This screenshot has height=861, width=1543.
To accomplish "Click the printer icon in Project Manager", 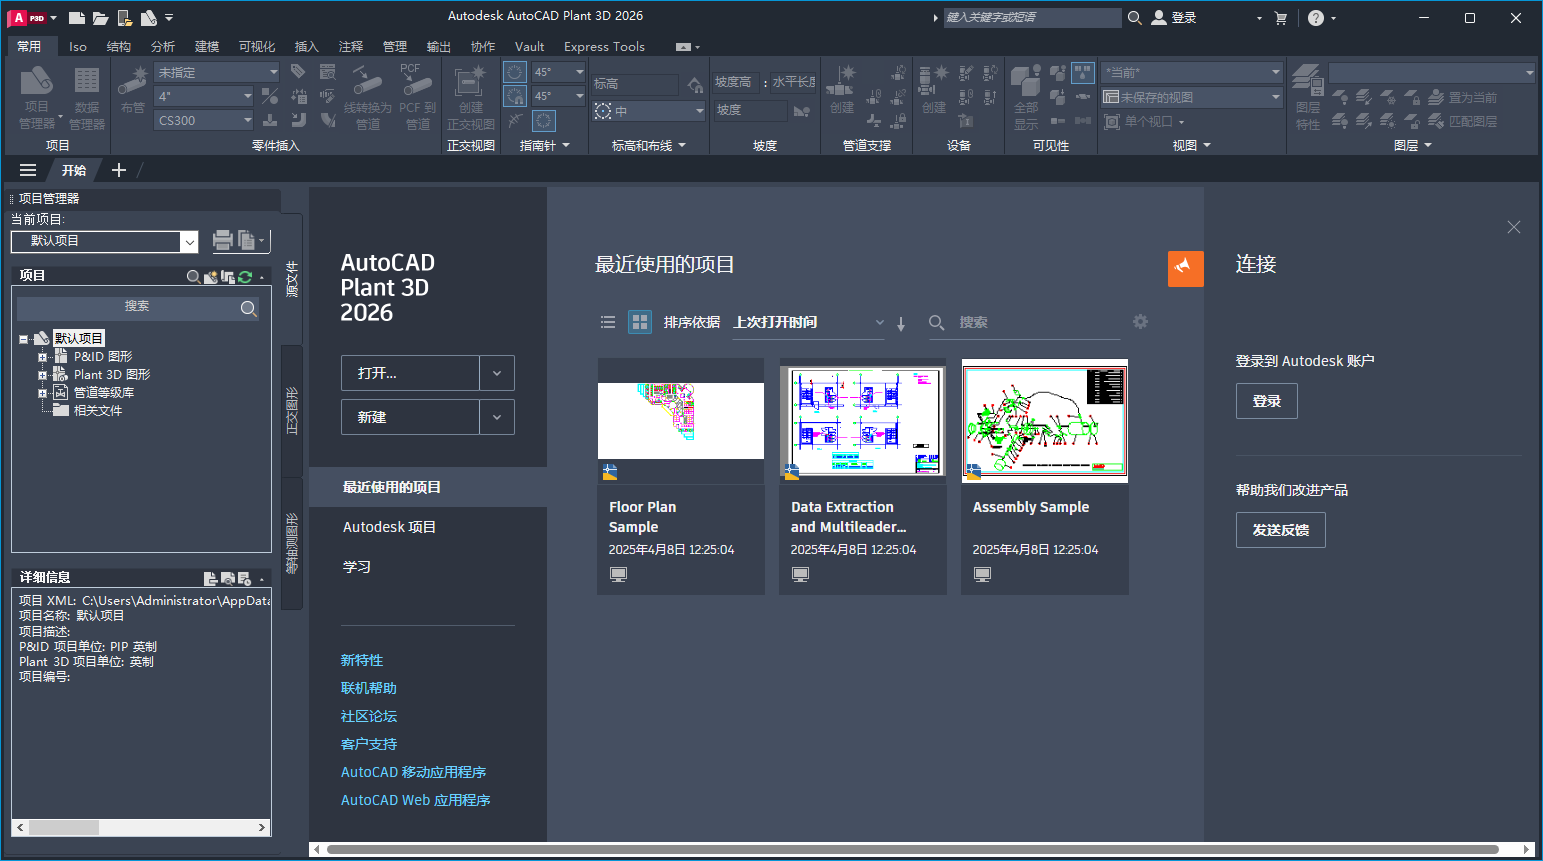I will click(222, 240).
